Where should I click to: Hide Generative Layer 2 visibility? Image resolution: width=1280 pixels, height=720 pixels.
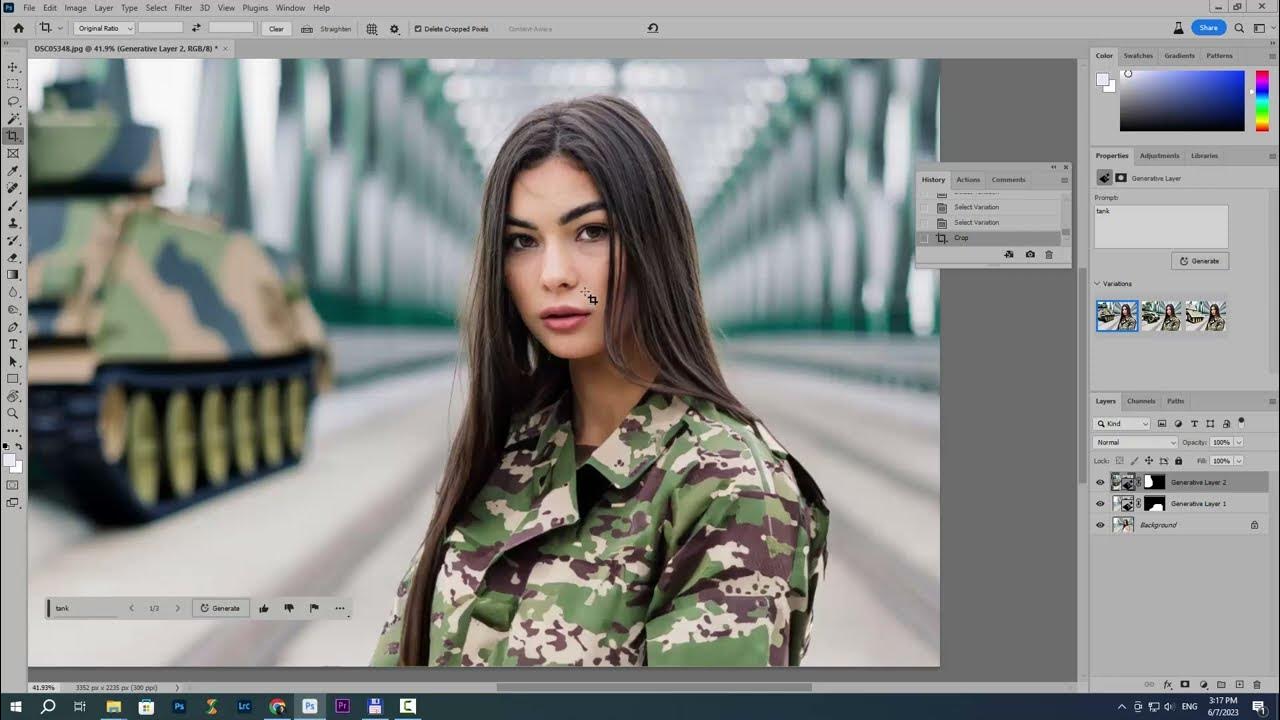(x=1100, y=482)
